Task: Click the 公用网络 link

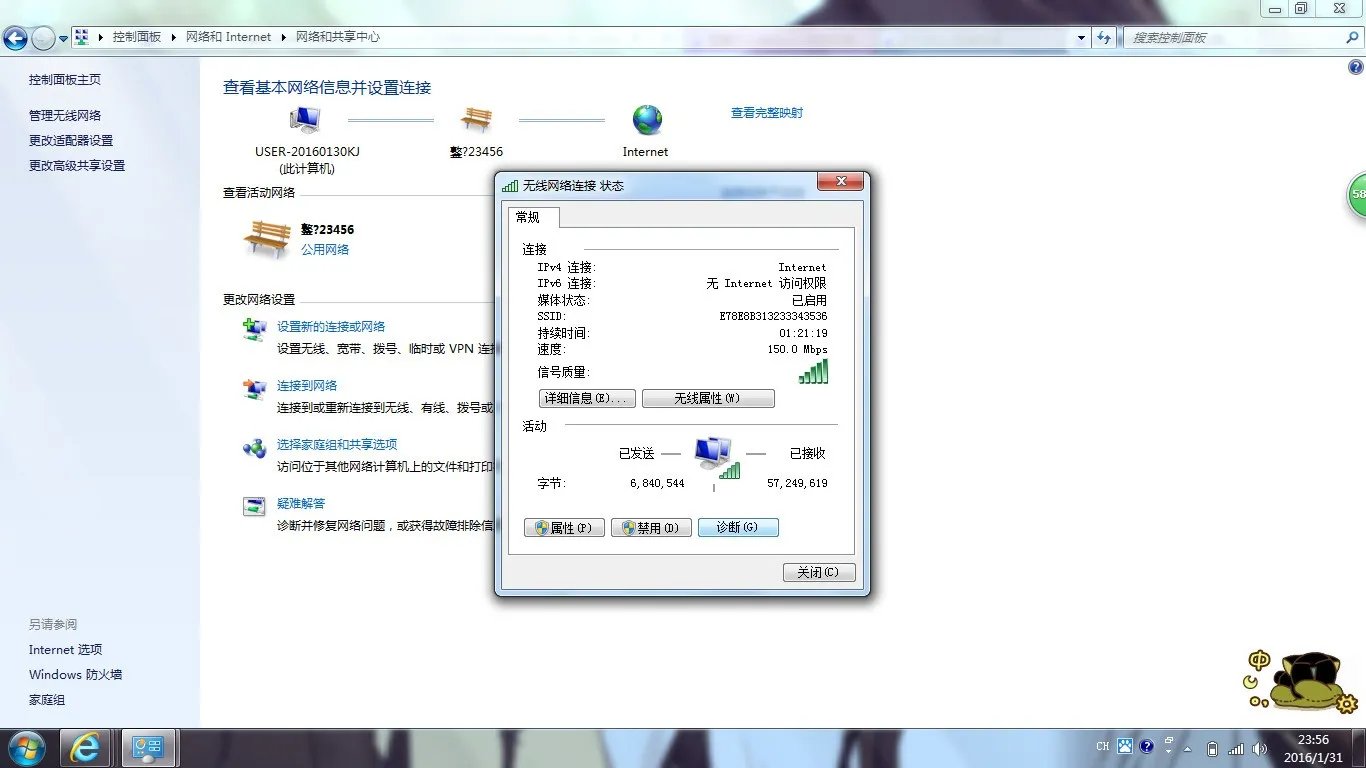Action: pyautogui.click(x=325, y=250)
